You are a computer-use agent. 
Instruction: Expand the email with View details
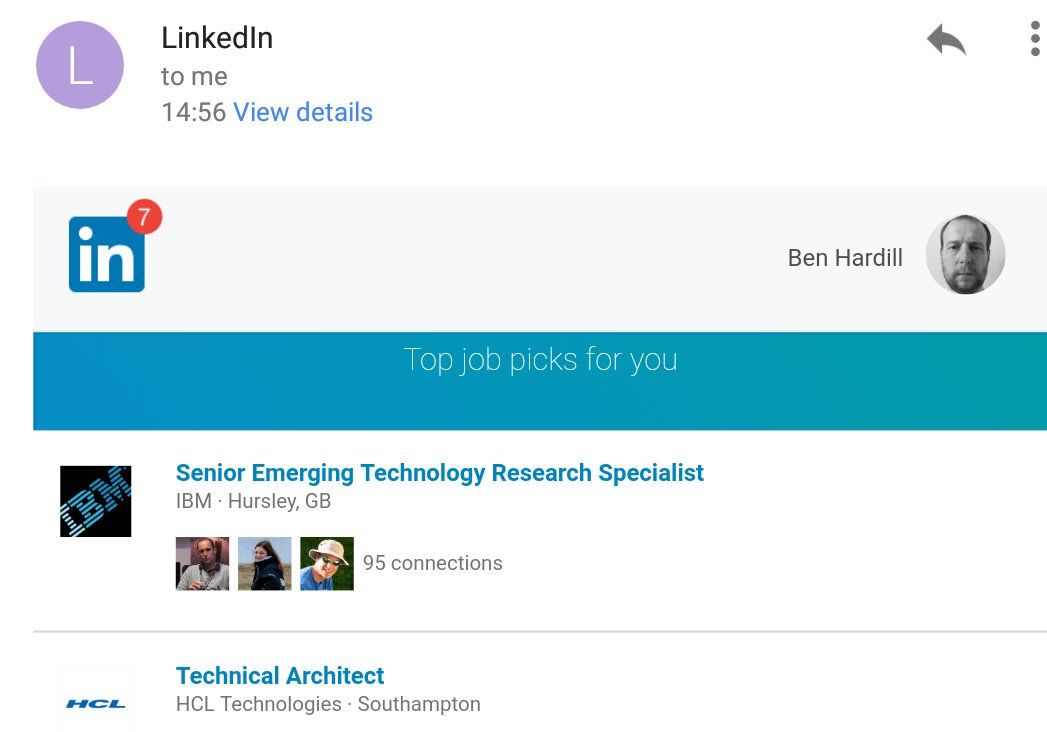[303, 112]
